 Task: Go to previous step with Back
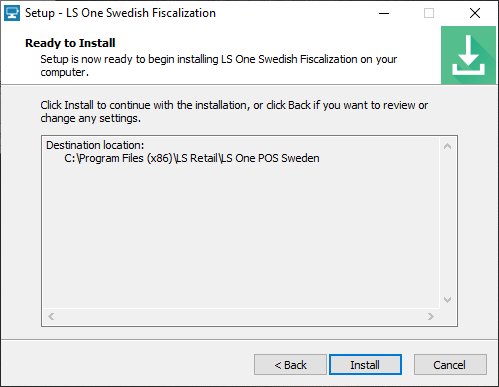point(290,365)
